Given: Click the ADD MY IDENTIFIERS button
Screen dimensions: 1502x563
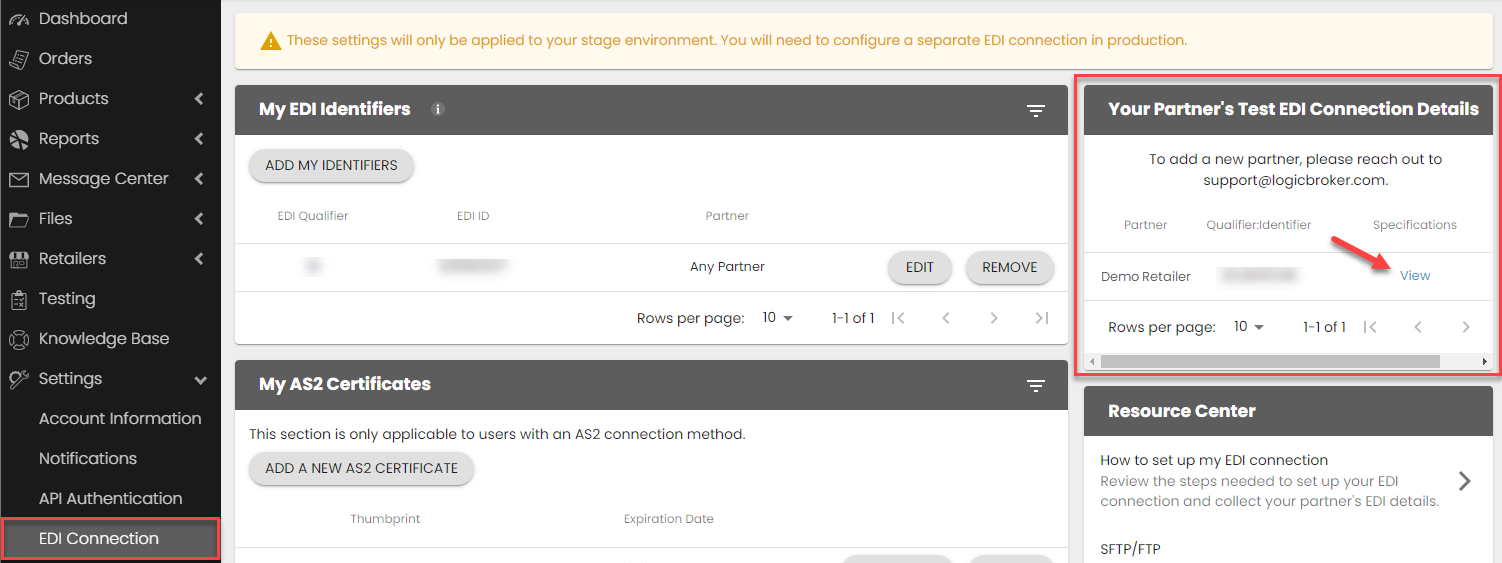Looking at the screenshot, I should click(x=331, y=166).
